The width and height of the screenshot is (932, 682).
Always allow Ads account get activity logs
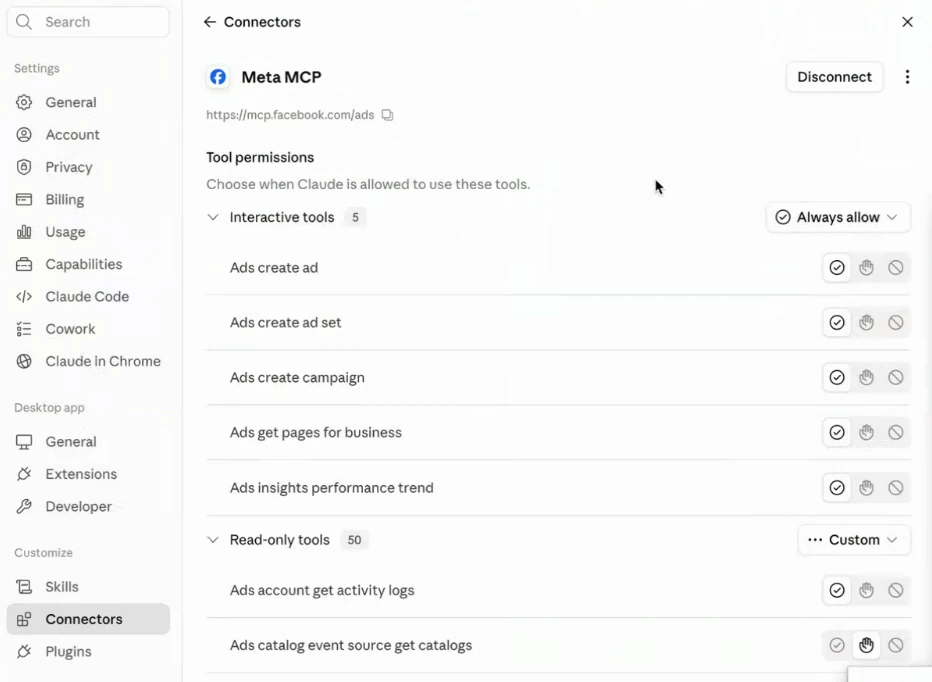click(837, 590)
